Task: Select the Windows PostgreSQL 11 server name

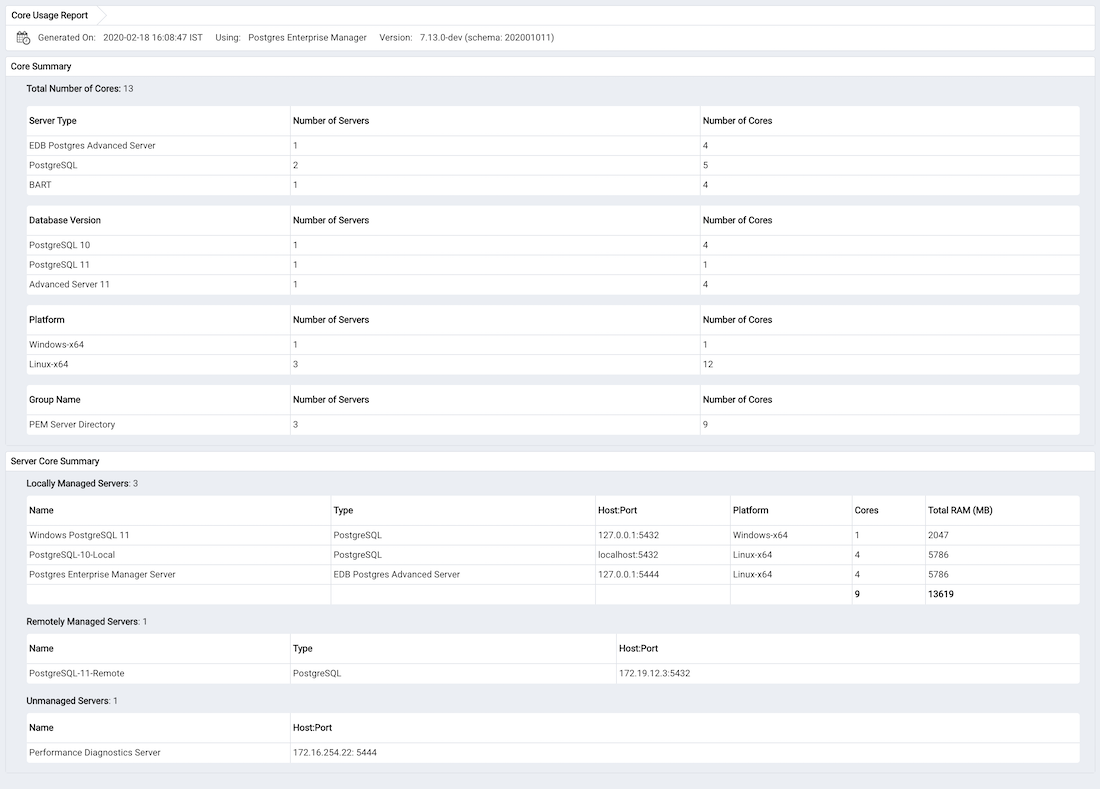Action: click(x=79, y=535)
